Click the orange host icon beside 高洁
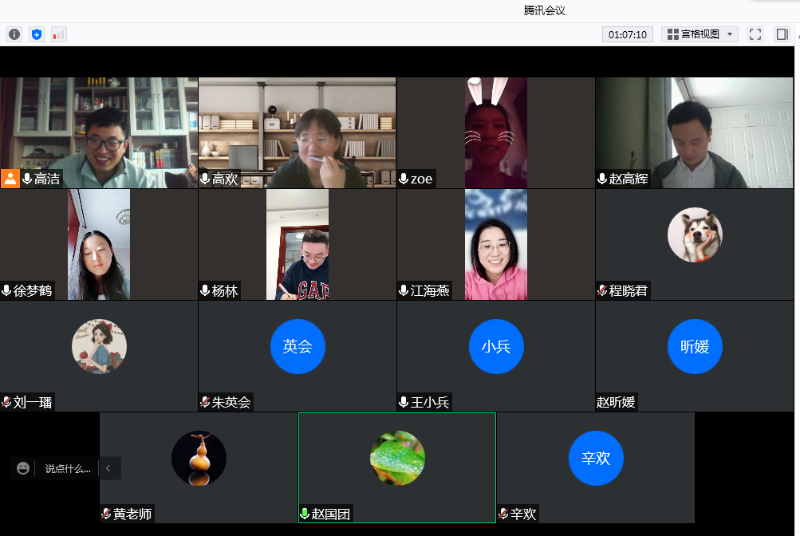The width and height of the screenshot is (800, 536). coord(10,178)
